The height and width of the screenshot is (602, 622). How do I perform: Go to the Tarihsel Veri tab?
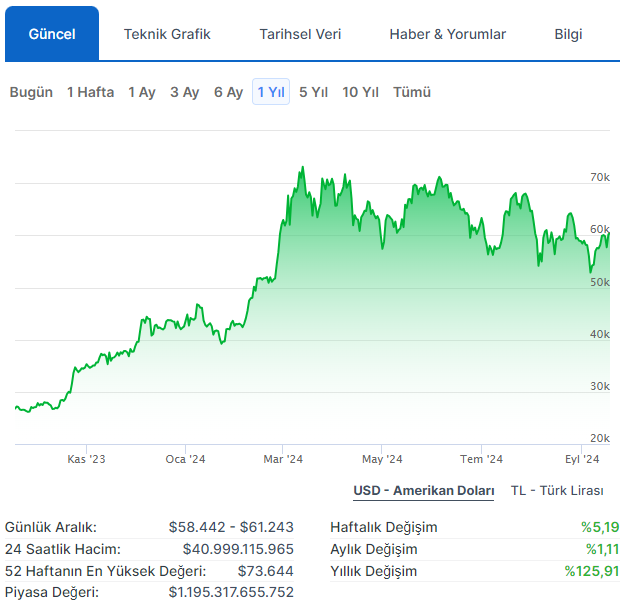coord(300,34)
